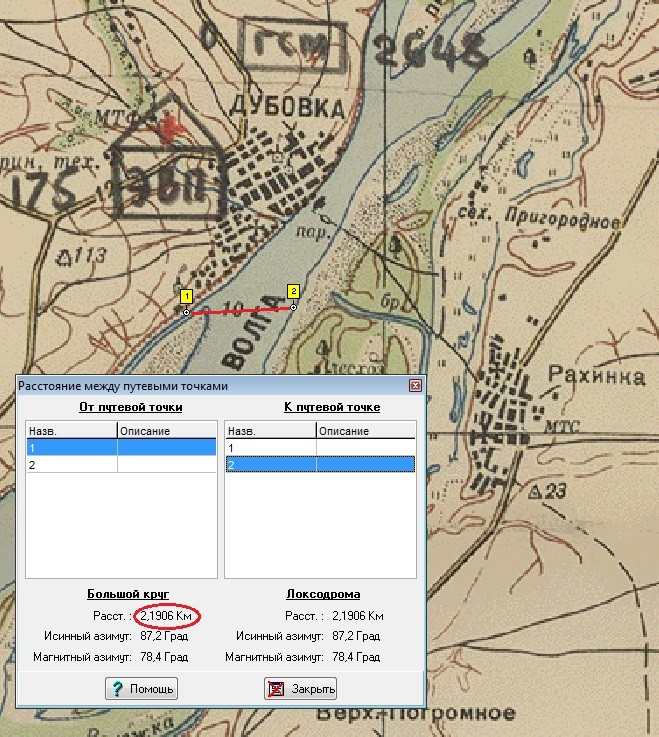This screenshot has height=737, width=659.
Task: Click Большой круг true azimuth 87,2 Град
Action: pos(164,636)
